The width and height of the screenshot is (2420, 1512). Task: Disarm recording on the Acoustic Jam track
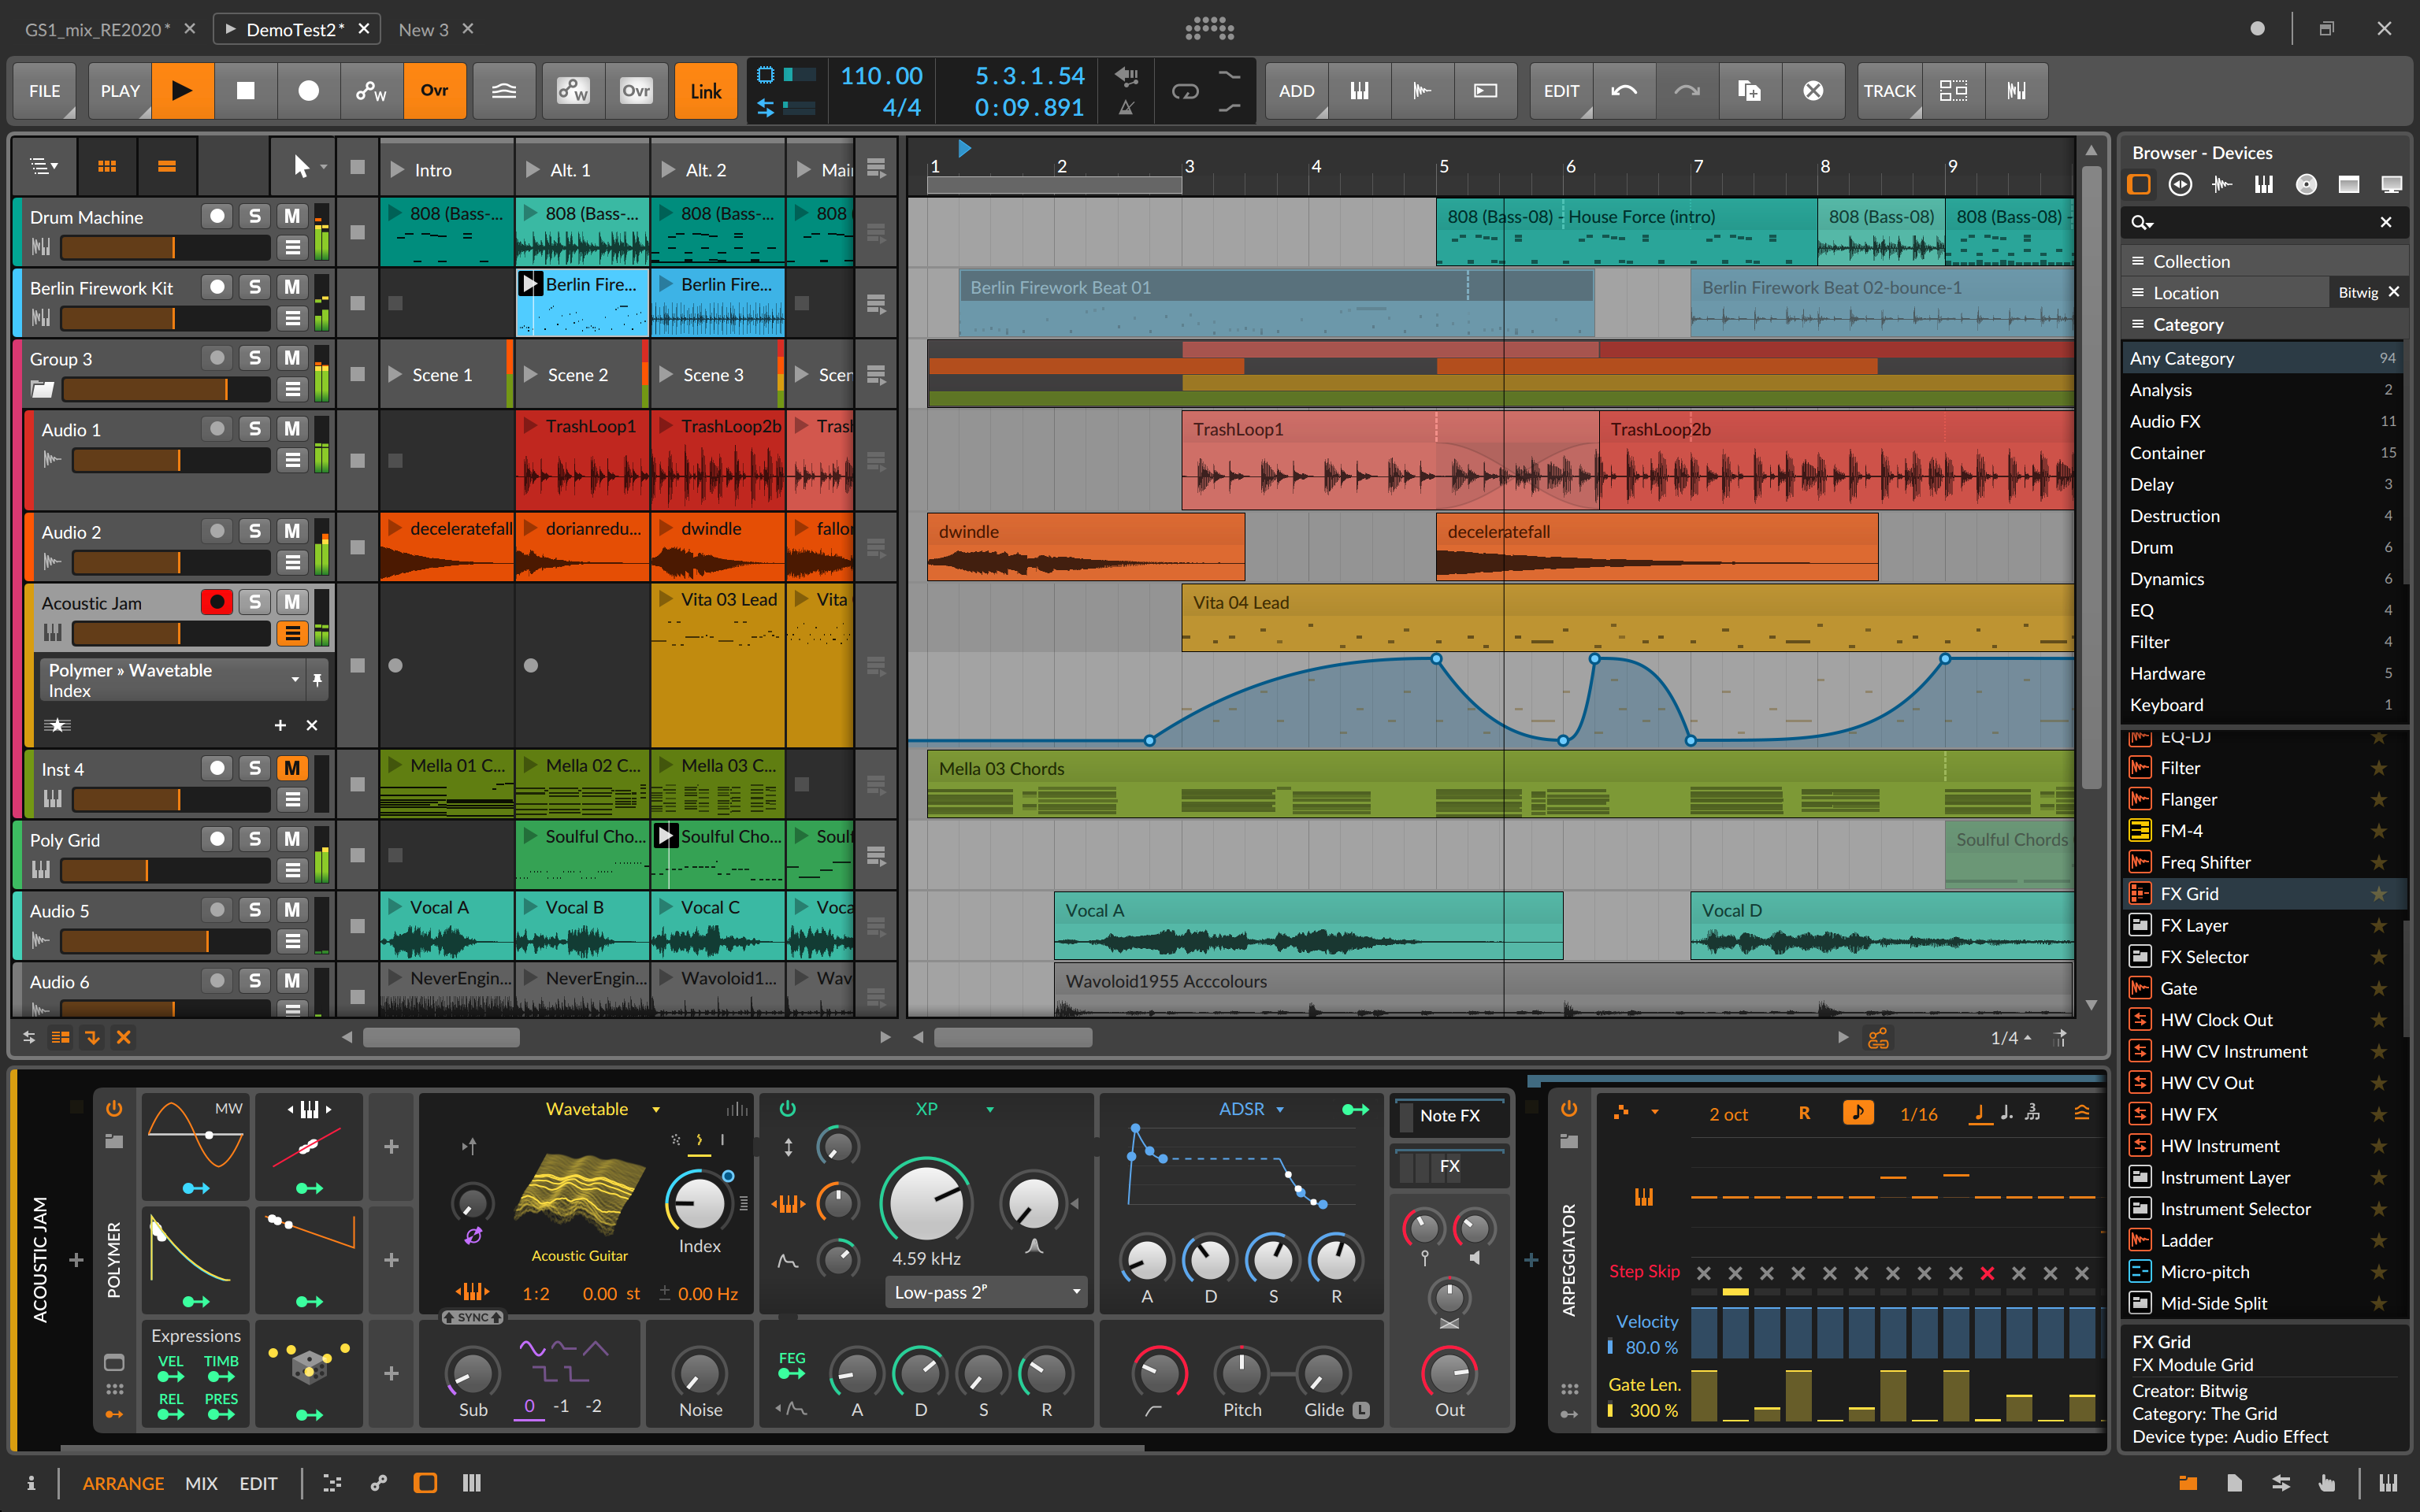217,602
